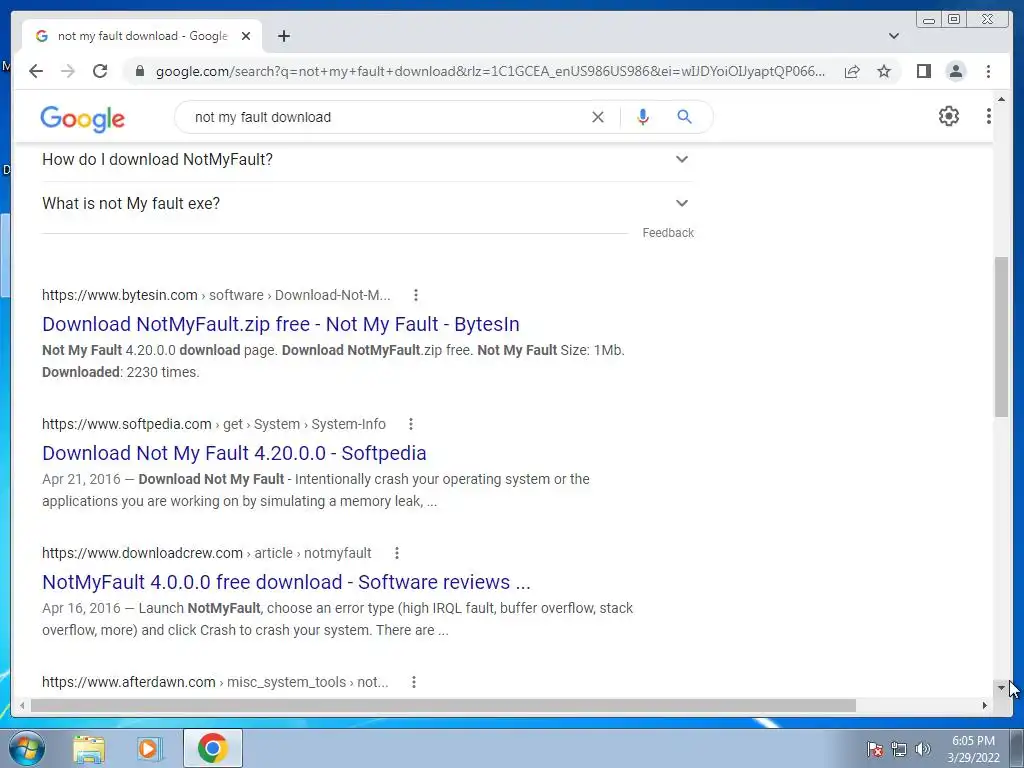Open more options for downloadcrew.com result
1024x768 pixels.
(x=396, y=553)
